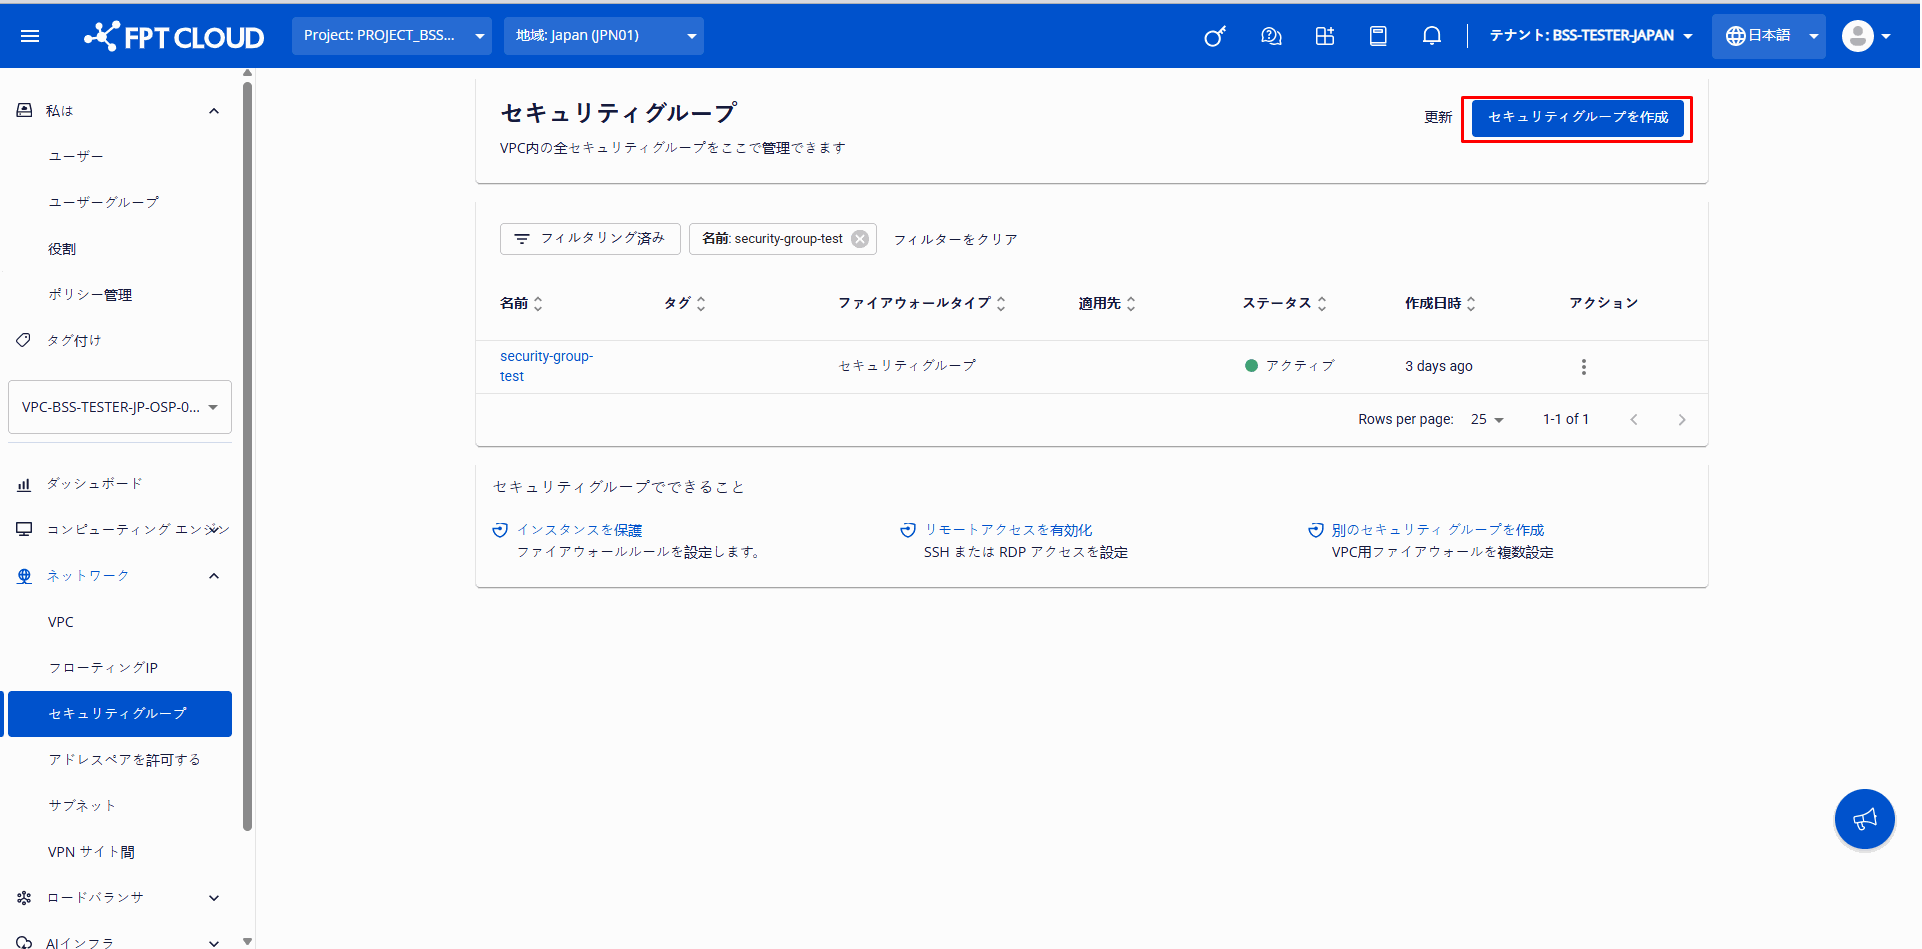This screenshot has width=1922, height=949.
Task: Open the hamburger navigation menu
Action: click(30, 36)
